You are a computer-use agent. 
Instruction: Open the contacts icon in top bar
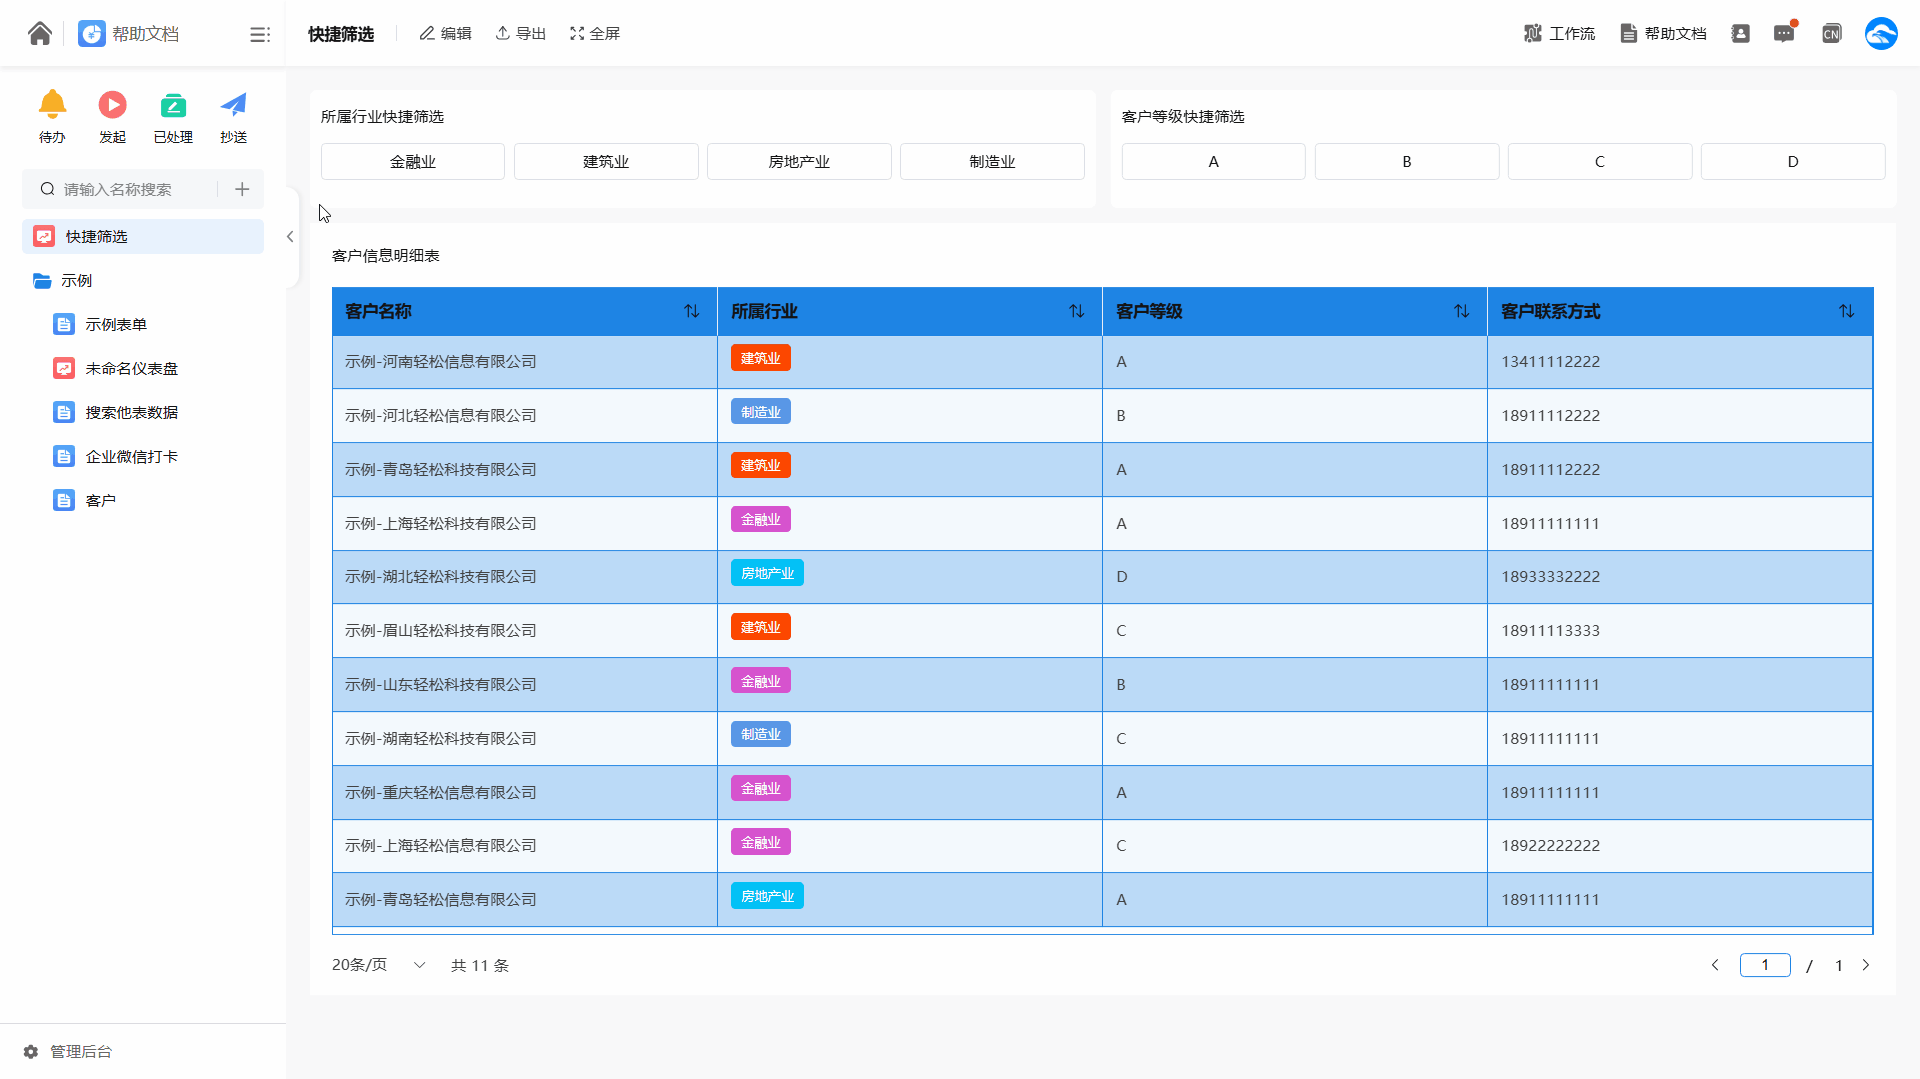1740,34
